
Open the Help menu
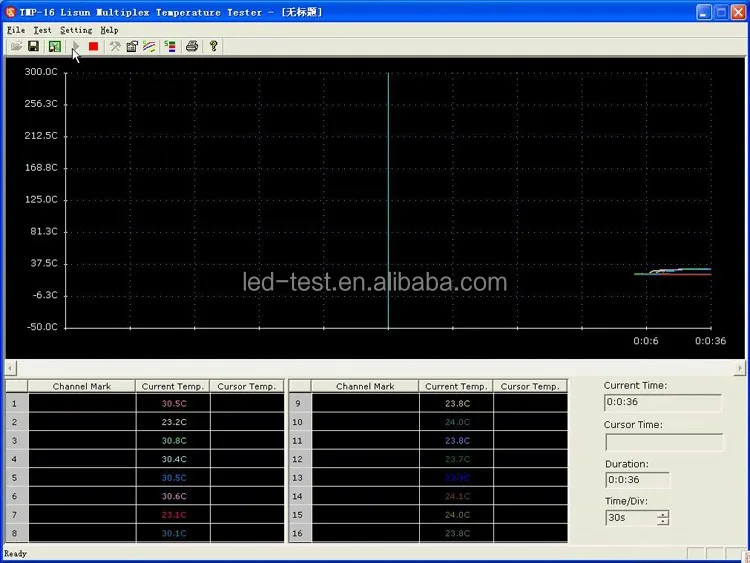pyautogui.click(x=109, y=30)
